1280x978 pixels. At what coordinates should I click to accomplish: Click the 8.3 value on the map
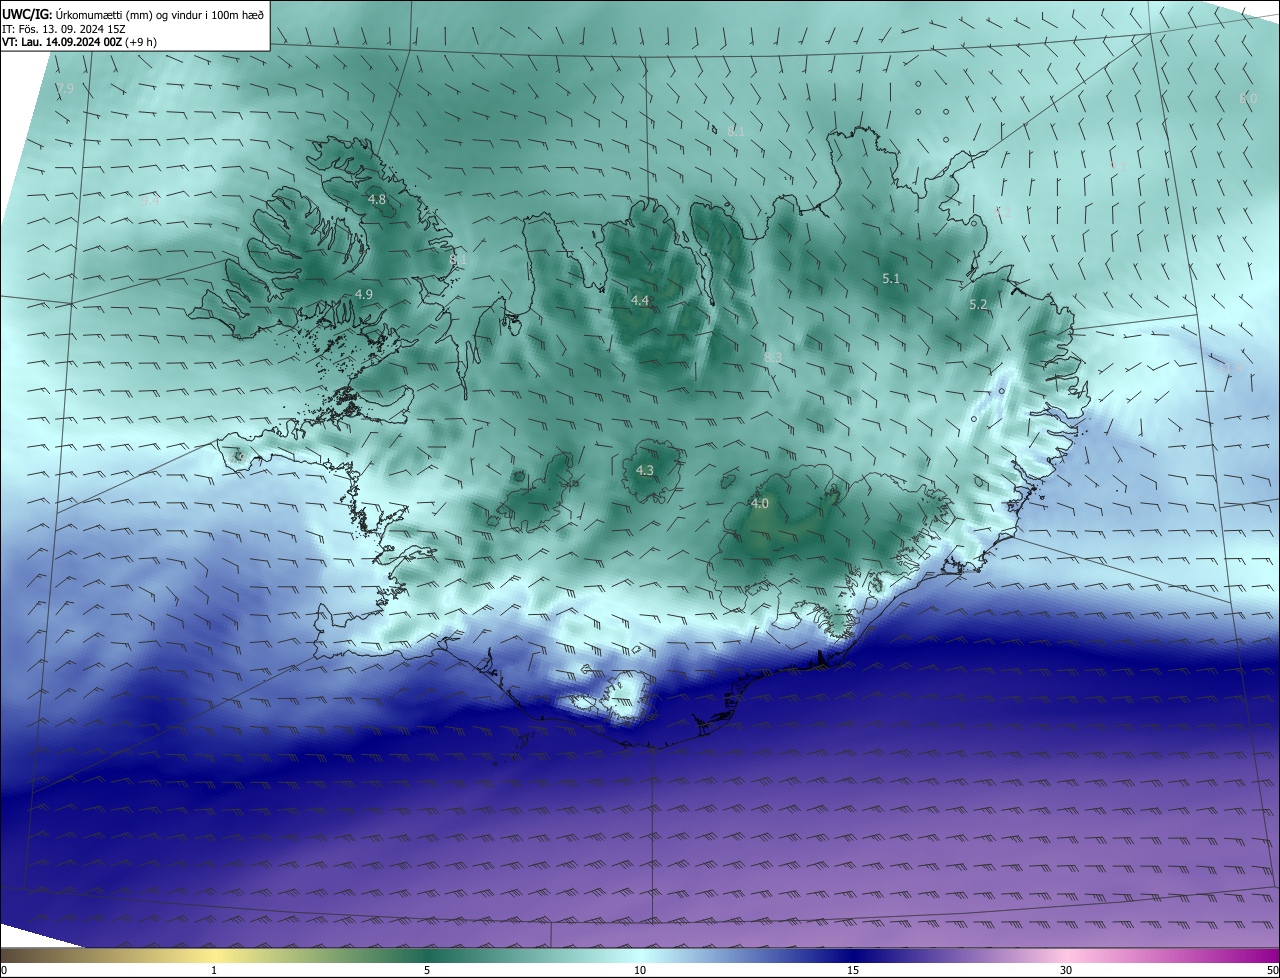click(773, 357)
